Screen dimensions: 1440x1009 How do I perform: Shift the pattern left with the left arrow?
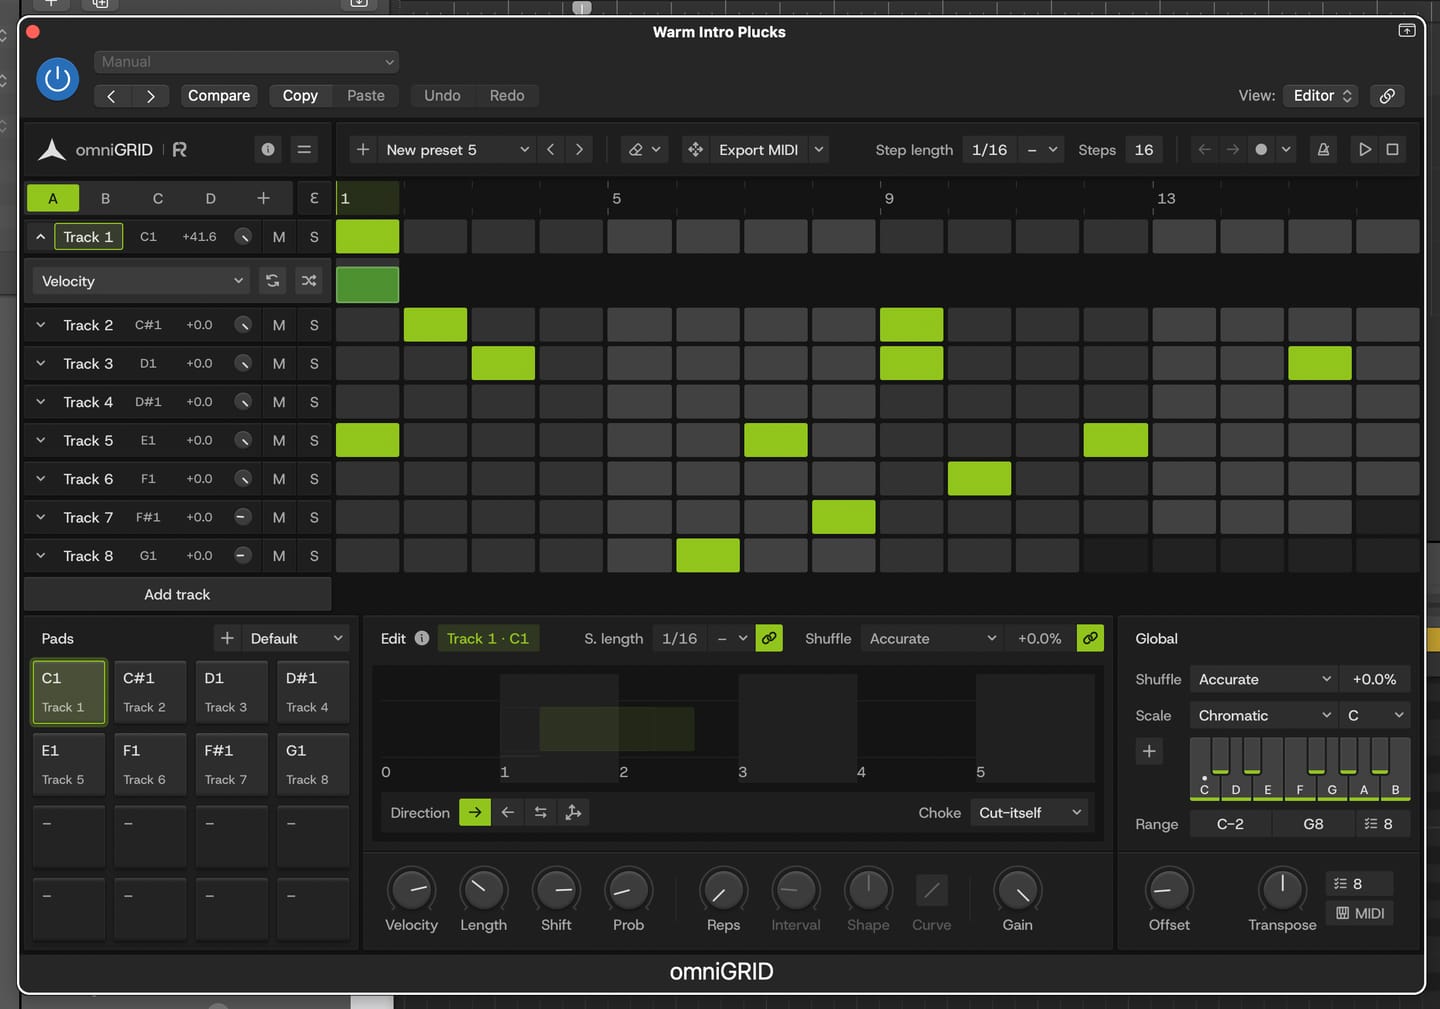pyautogui.click(x=1205, y=150)
